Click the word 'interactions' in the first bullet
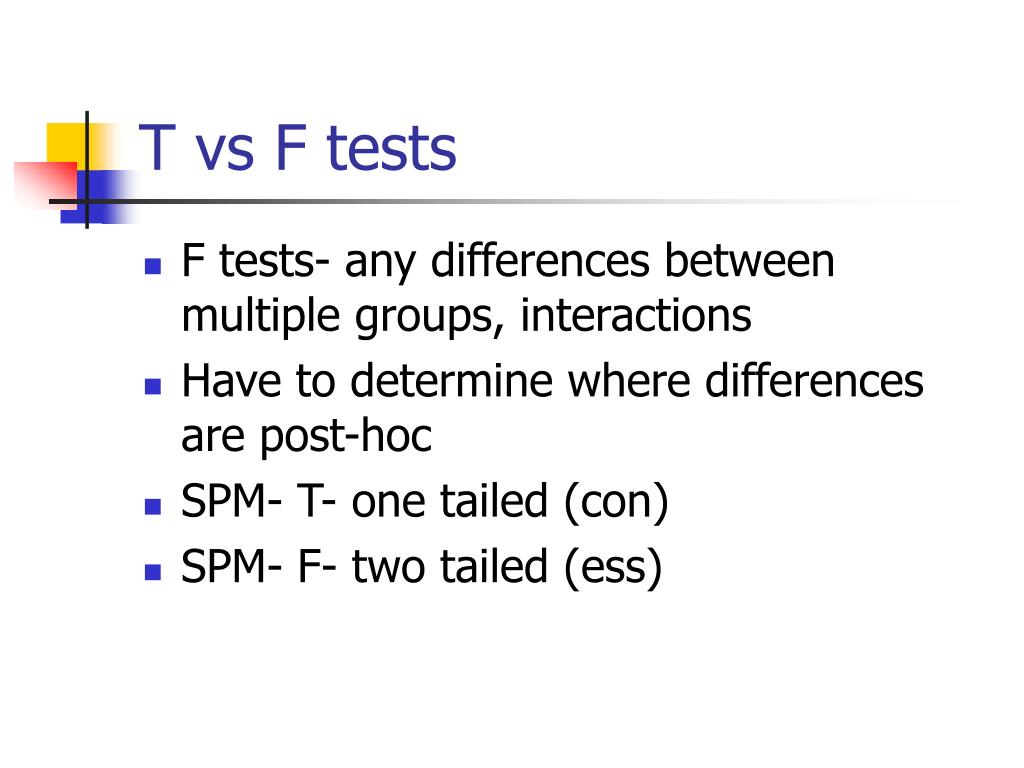 636,315
